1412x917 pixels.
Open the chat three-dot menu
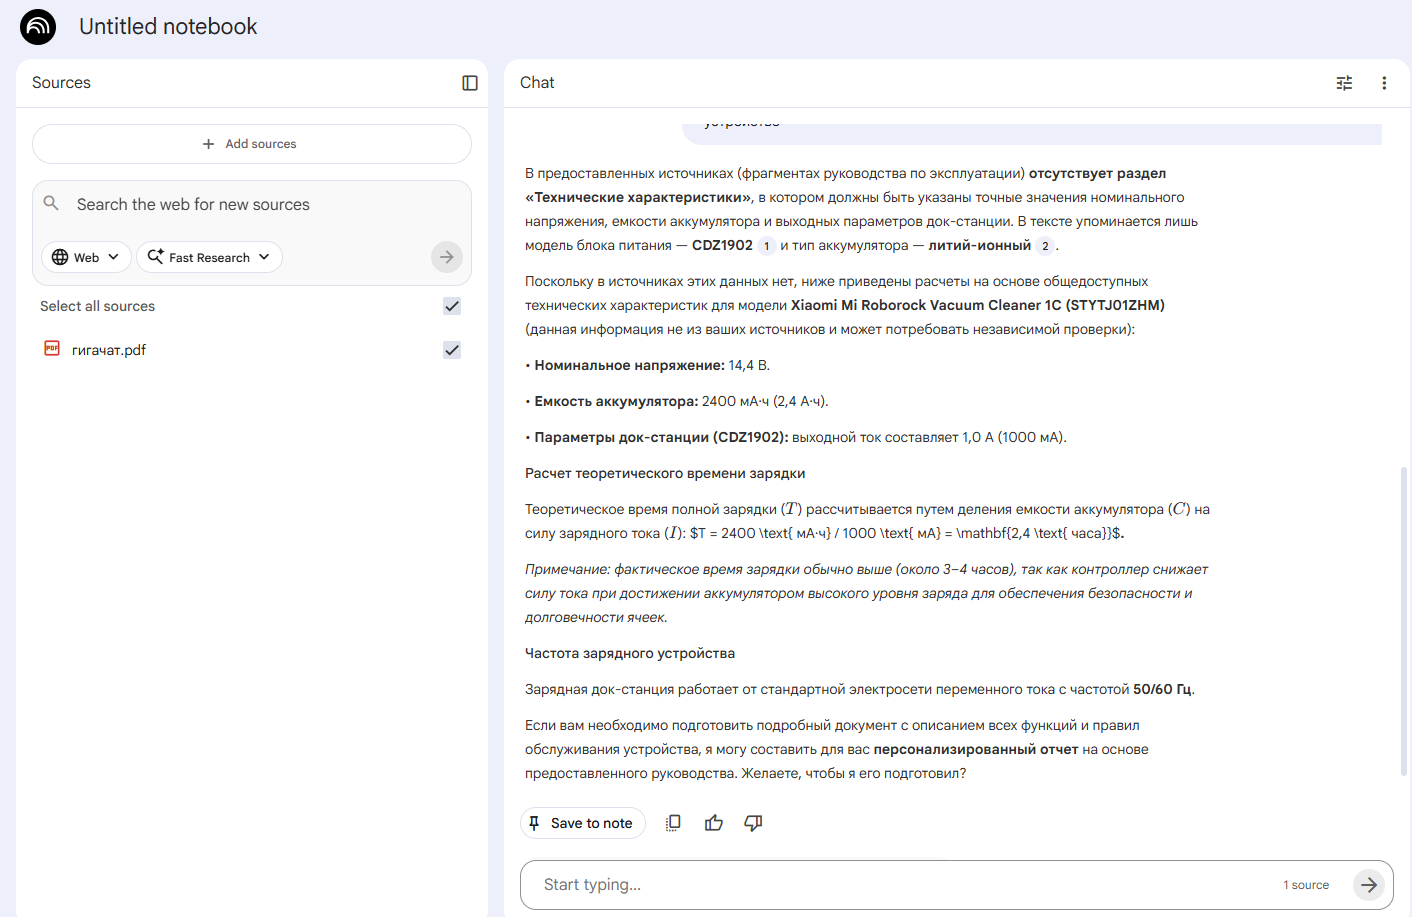(1384, 83)
